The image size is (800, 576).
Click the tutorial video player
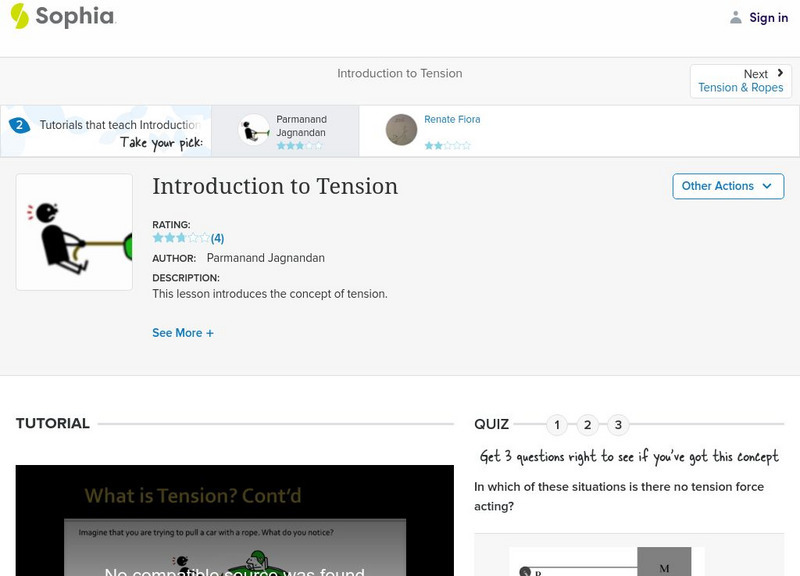[235, 520]
